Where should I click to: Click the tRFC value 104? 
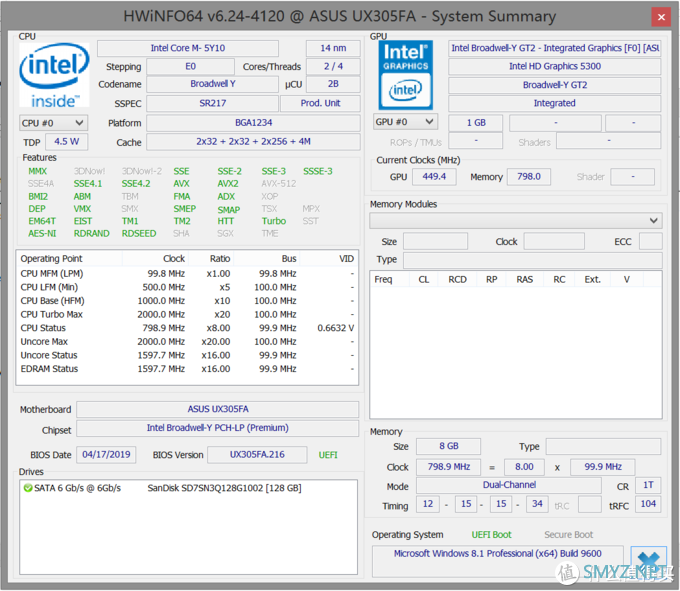pyautogui.click(x=648, y=504)
